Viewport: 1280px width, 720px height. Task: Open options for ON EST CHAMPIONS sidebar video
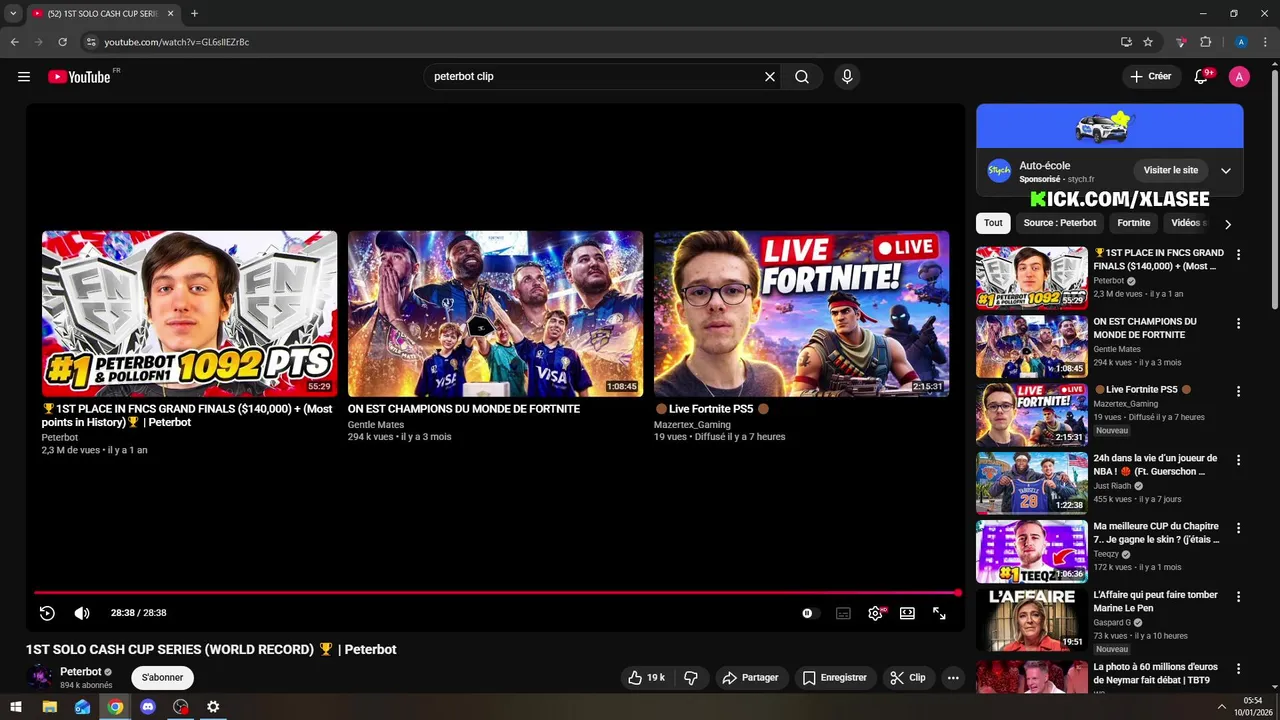click(x=1238, y=324)
